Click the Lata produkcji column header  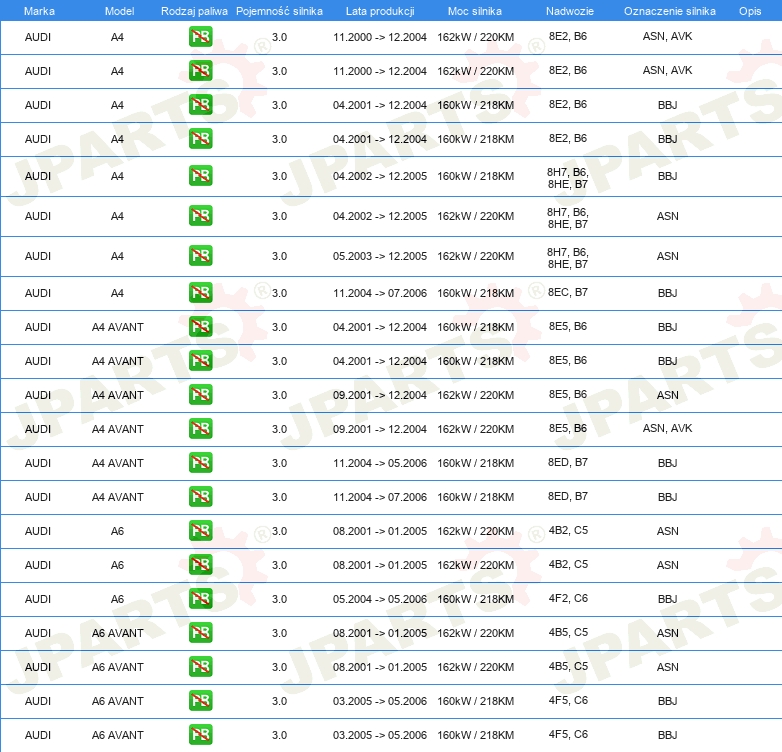[x=379, y=10]
